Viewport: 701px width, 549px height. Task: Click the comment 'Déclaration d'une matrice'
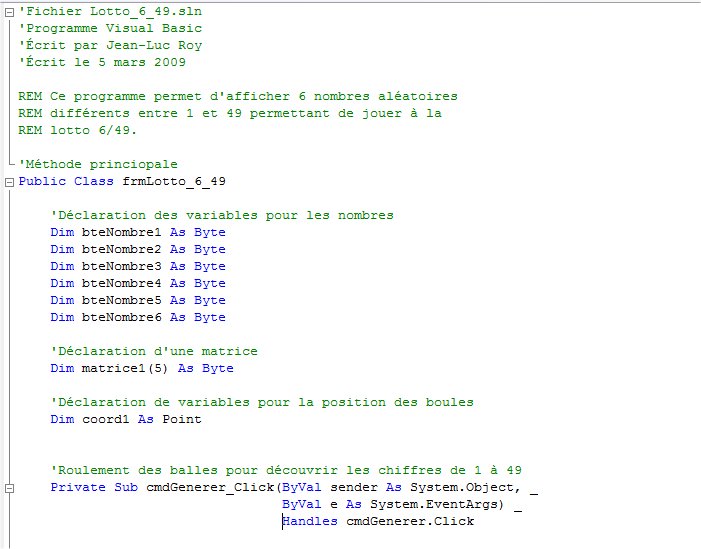tap(154, 351)
